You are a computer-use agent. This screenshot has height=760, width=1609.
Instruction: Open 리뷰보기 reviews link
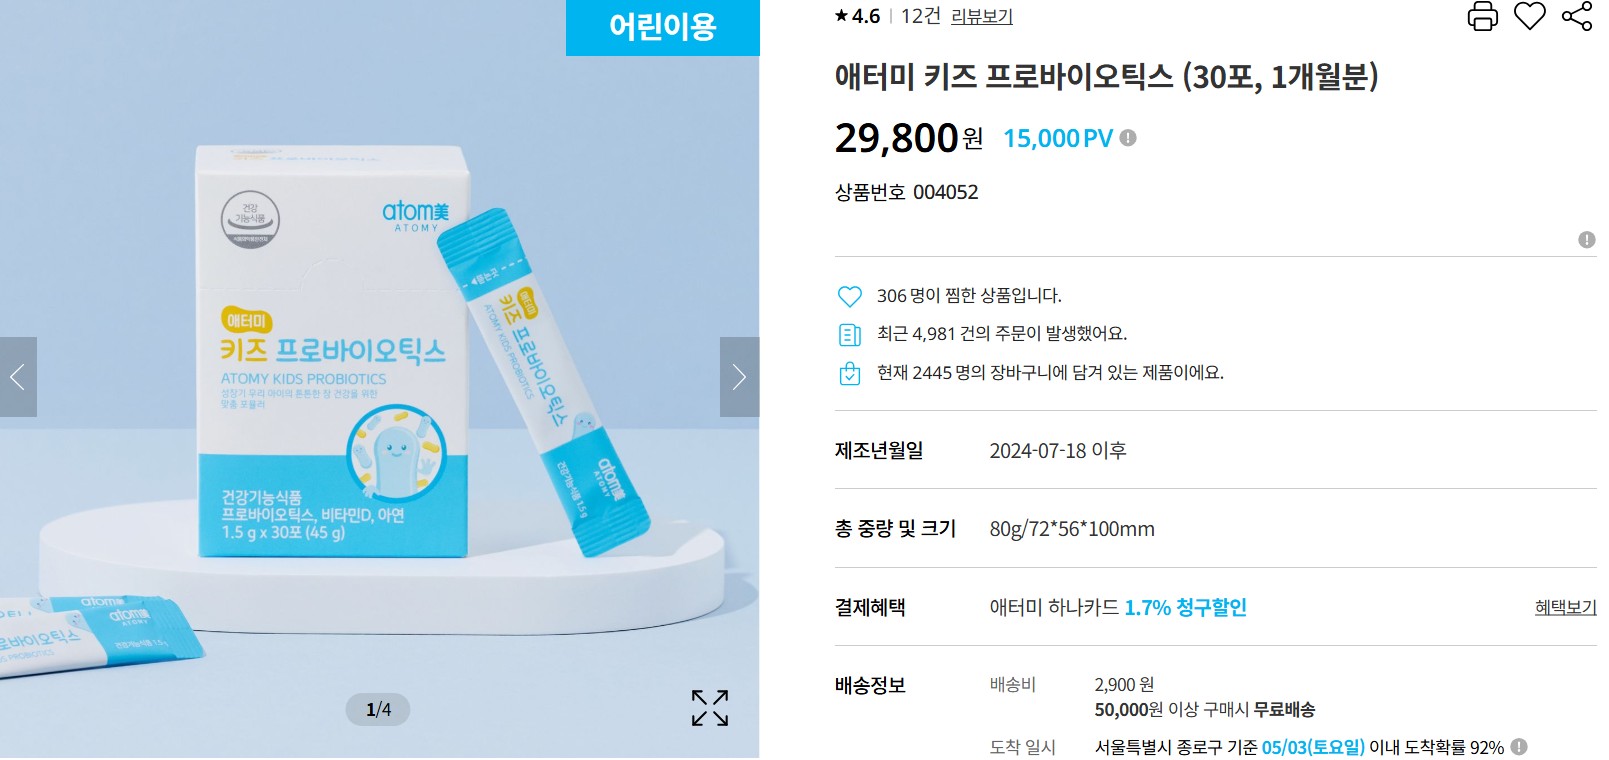click(x=982, y=16)
